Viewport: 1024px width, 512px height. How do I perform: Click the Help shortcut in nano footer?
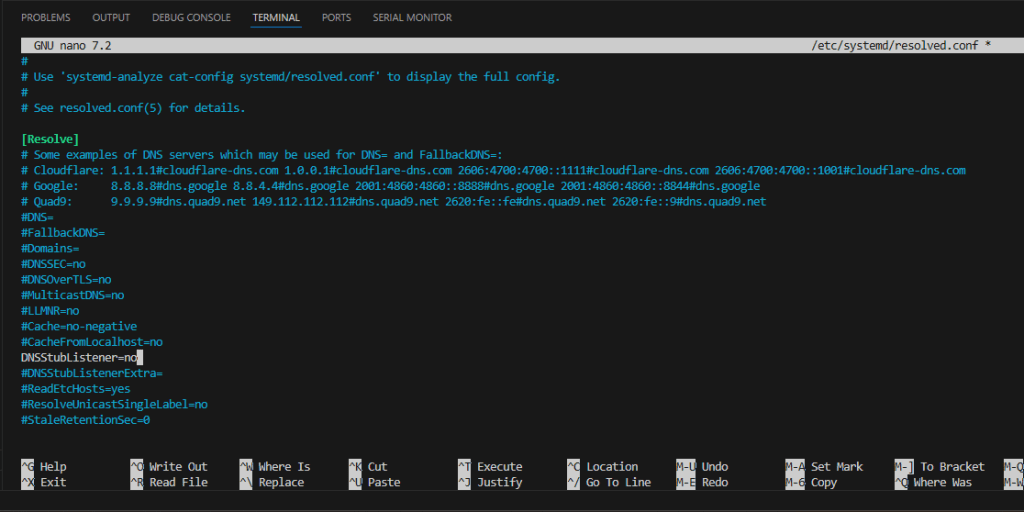click(53, 467)
